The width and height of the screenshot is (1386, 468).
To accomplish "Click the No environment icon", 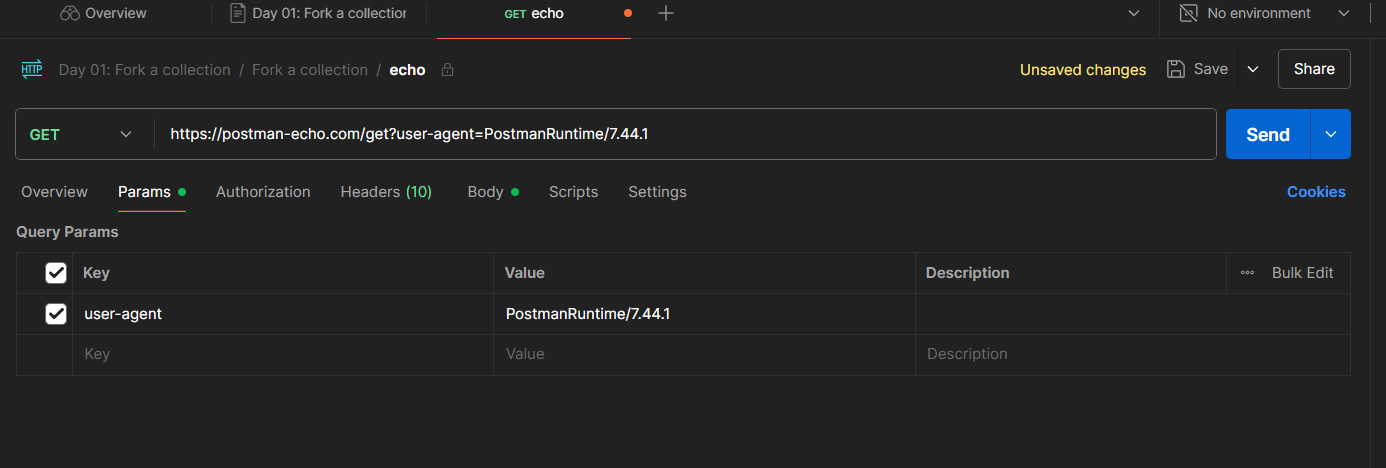I will [1188, 13].
